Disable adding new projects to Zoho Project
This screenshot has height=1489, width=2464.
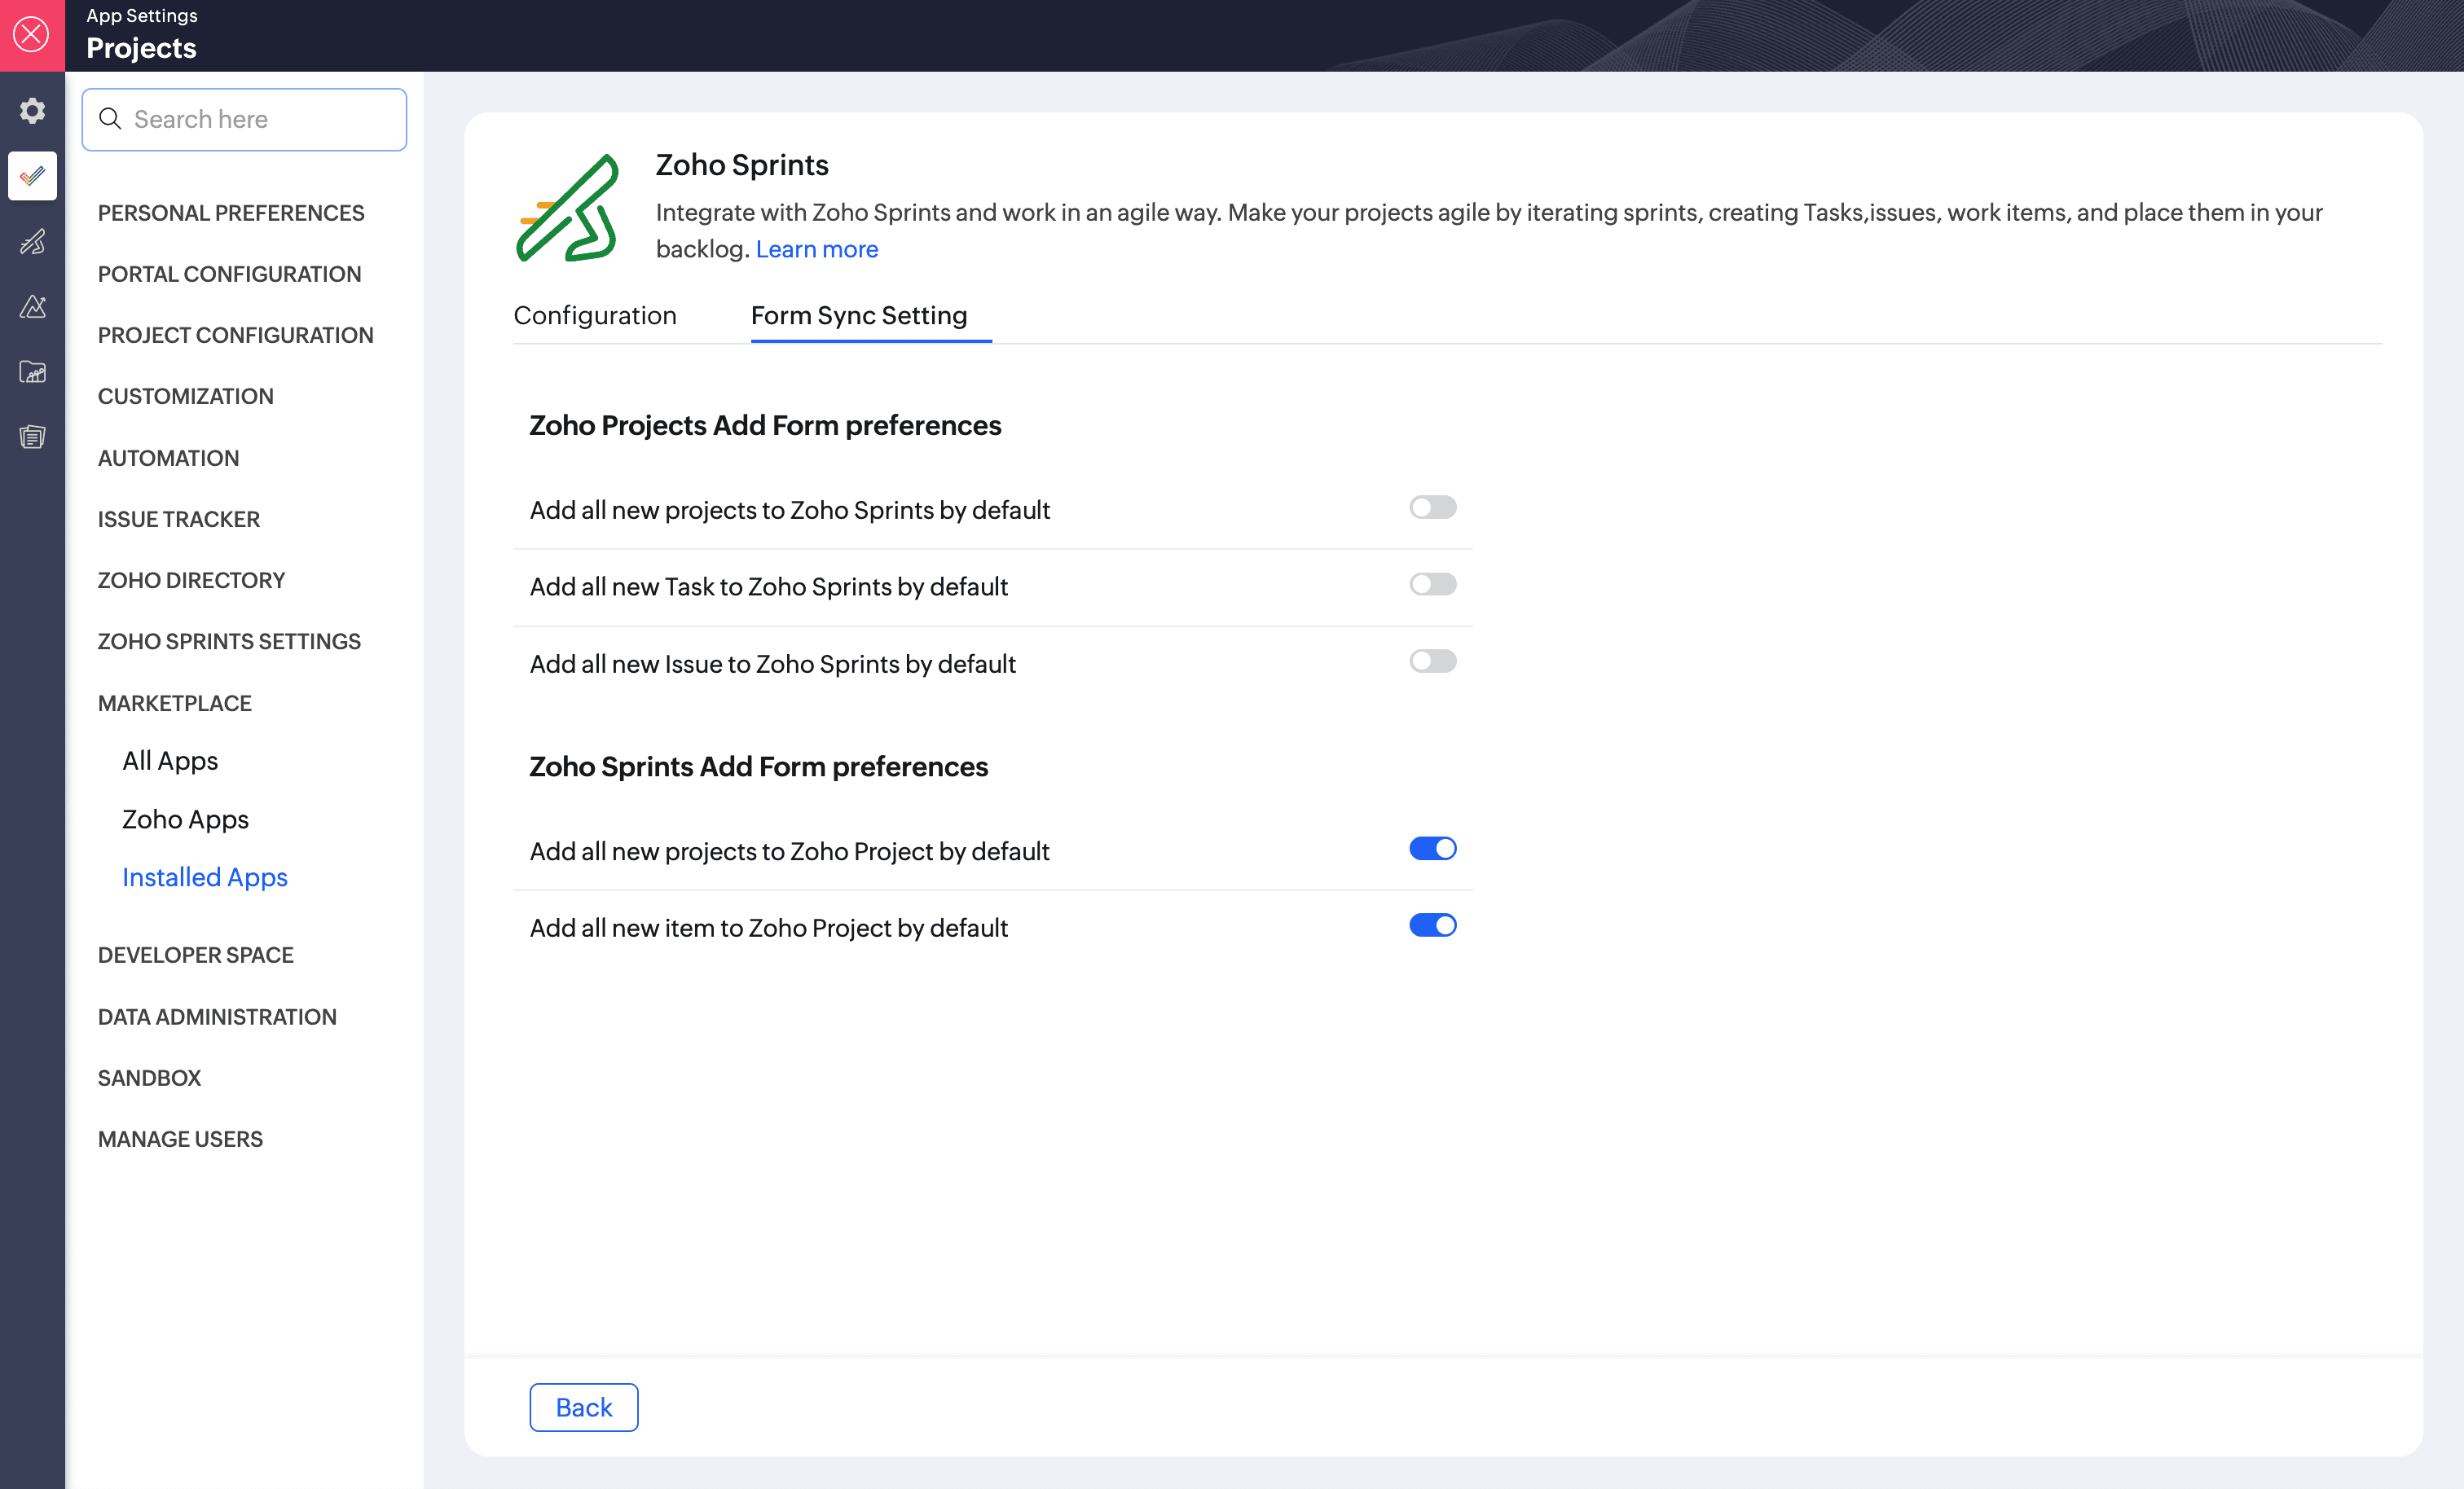tap(1432, 849)
